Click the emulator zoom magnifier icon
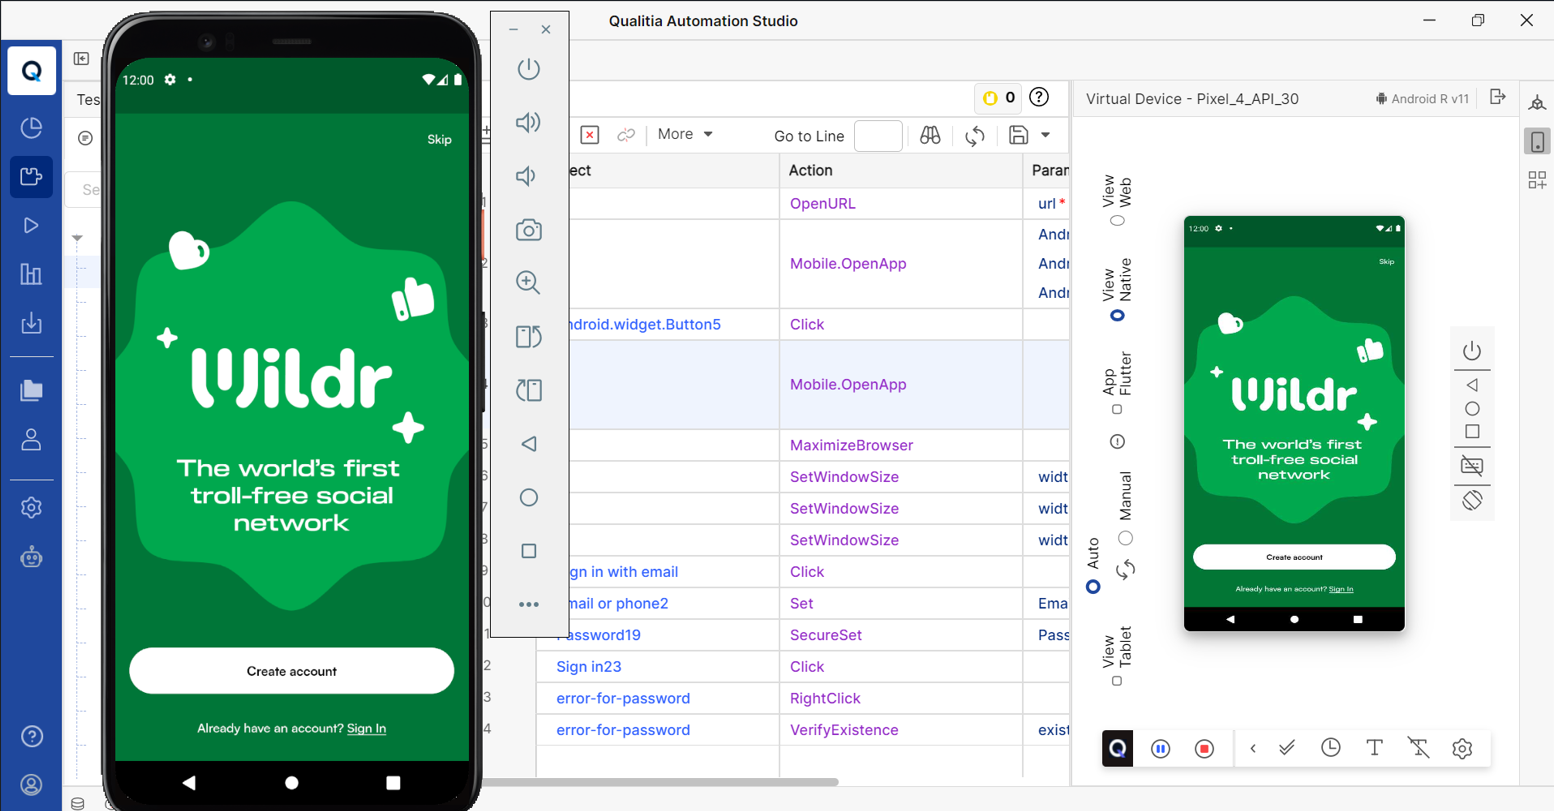The image size is (1554, 811). click(x=528, y=283)
